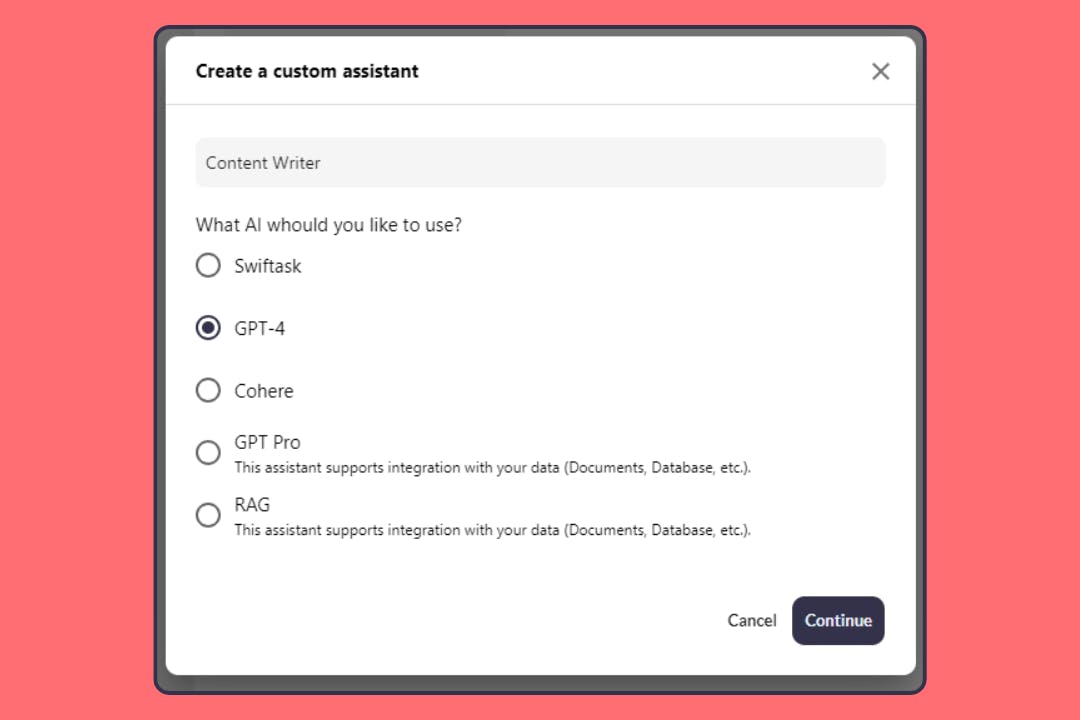The image size is (1080, 720).
Task: Select the Swiftask radio button
Action: [208, 266]
